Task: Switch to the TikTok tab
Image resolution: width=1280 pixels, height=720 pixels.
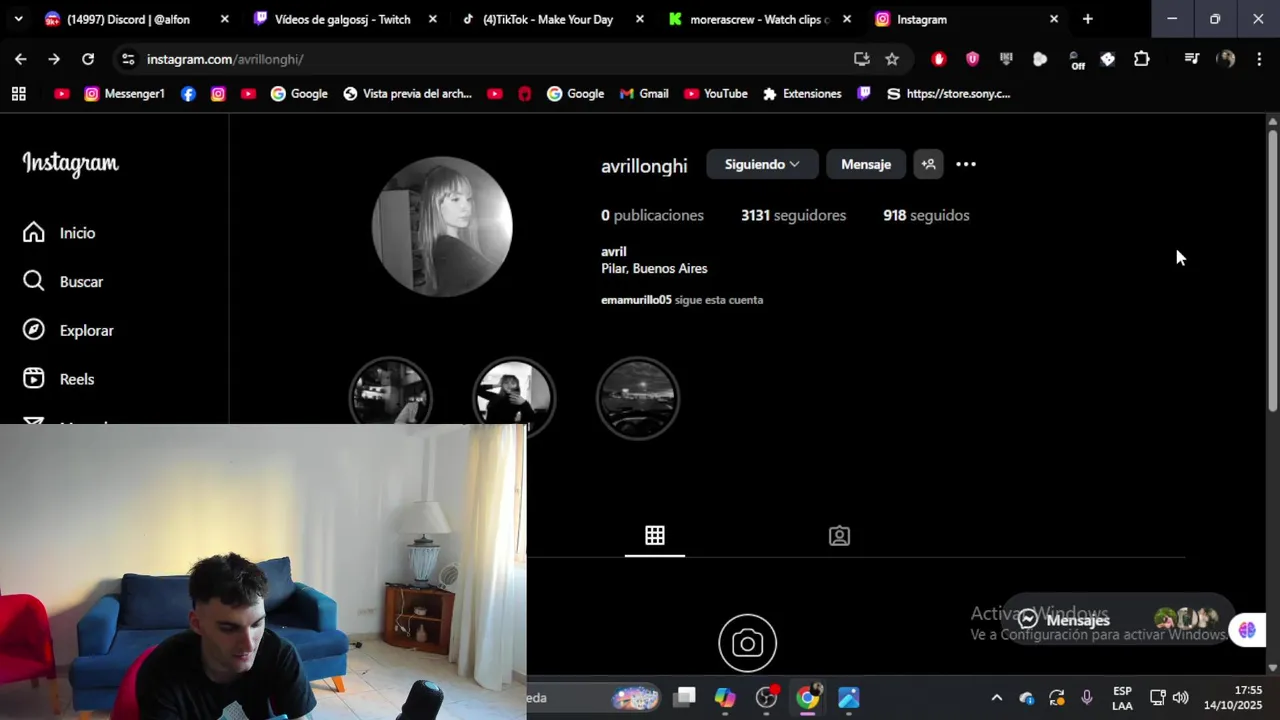Action: coord(548,19)
